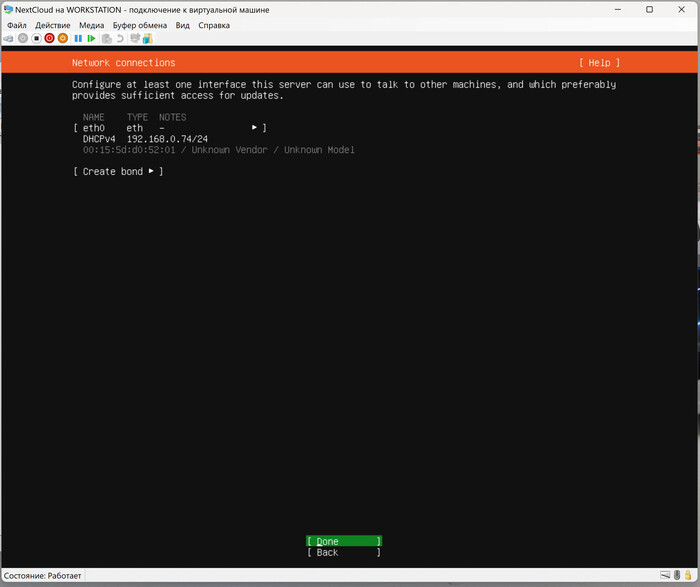Click the MAC address 00:15:5d:d0:52:01 line
Viewport: 700px width, 587px height.
tap(219, 150)
